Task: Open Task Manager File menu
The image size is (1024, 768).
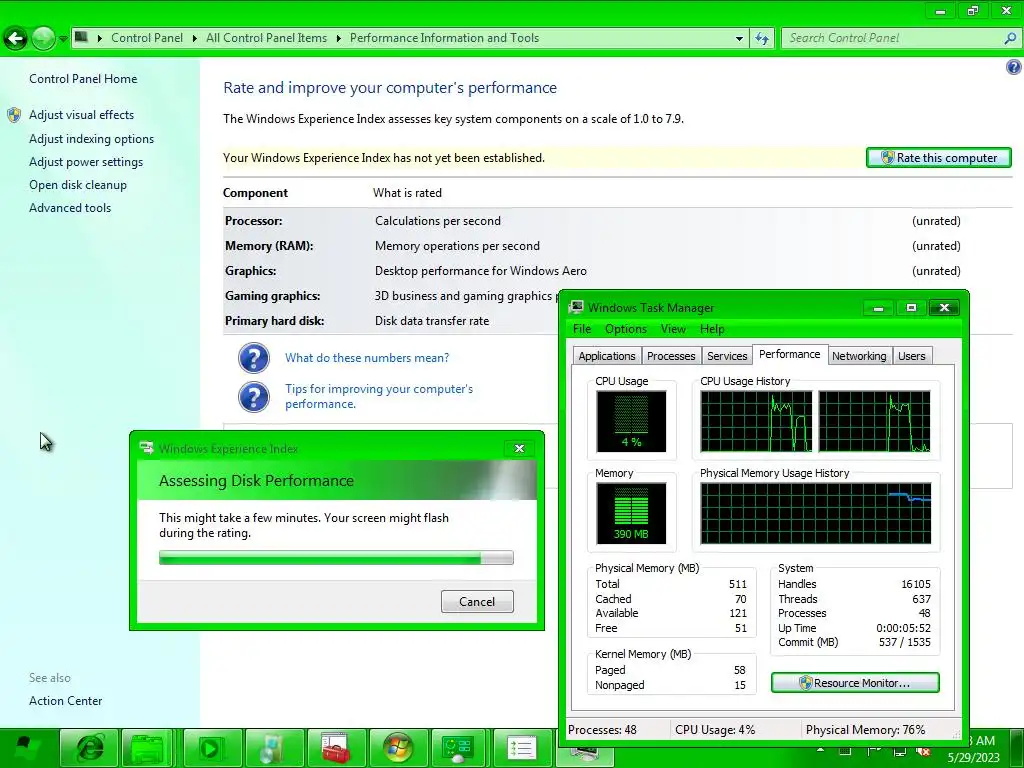Action: click(x=582, y=329)
